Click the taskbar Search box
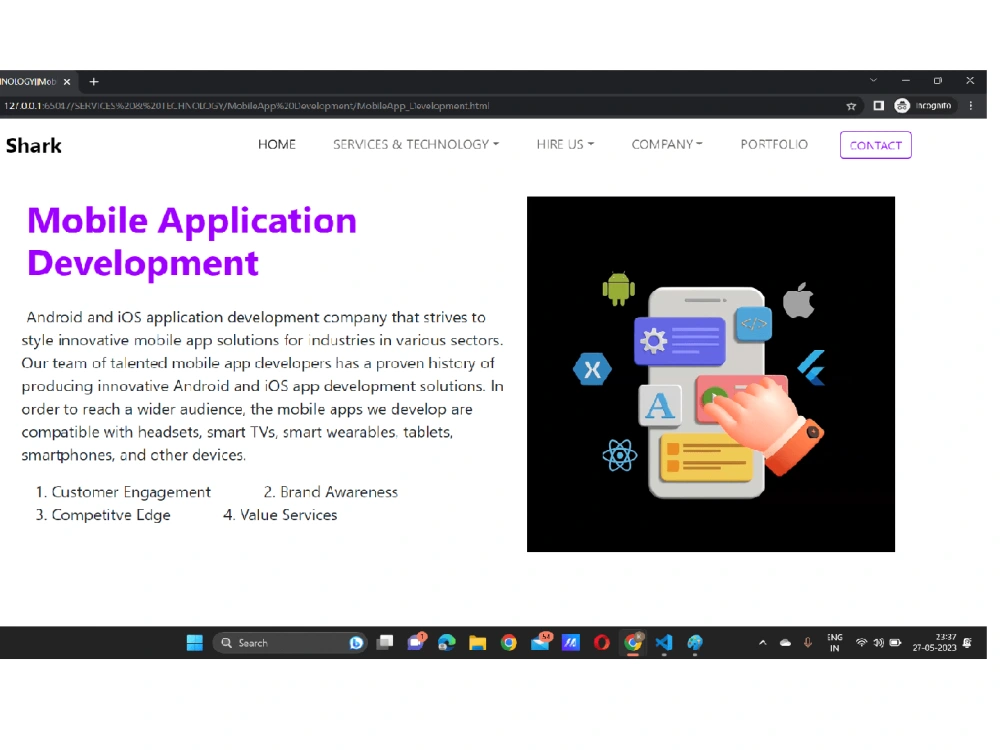The width and height of the screenshot is (1000, 750). tap(290, 643)
